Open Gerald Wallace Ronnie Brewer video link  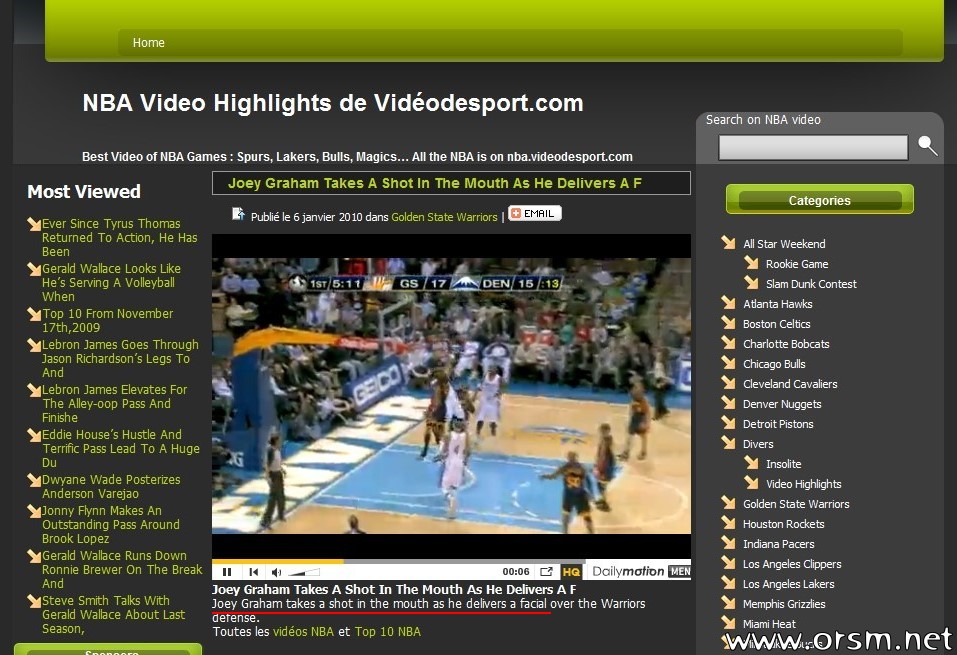tap(122, 570)
